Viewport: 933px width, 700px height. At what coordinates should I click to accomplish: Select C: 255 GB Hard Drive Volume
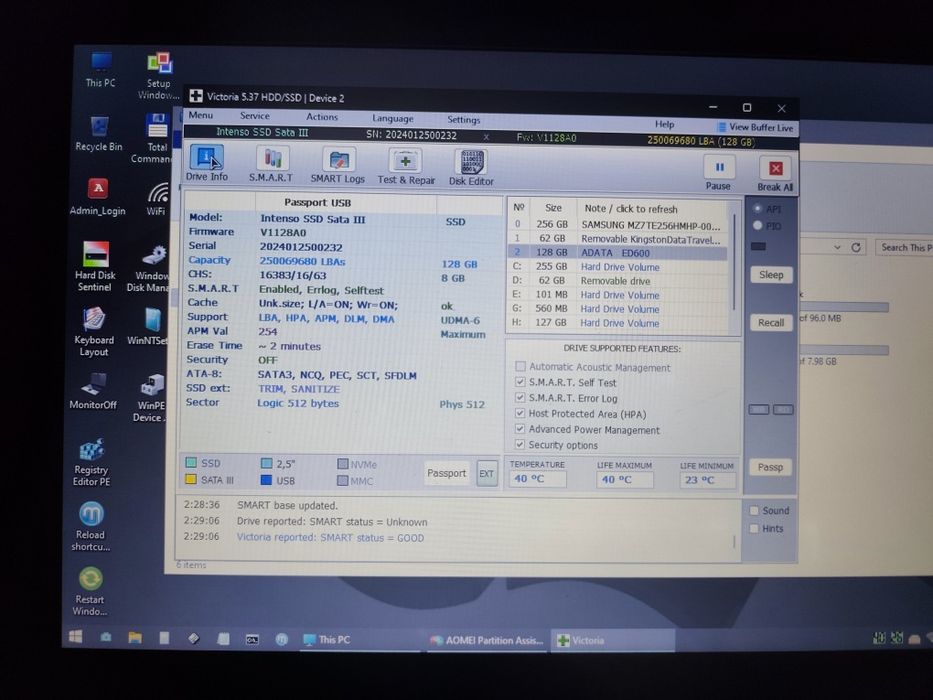click(618, 267)
